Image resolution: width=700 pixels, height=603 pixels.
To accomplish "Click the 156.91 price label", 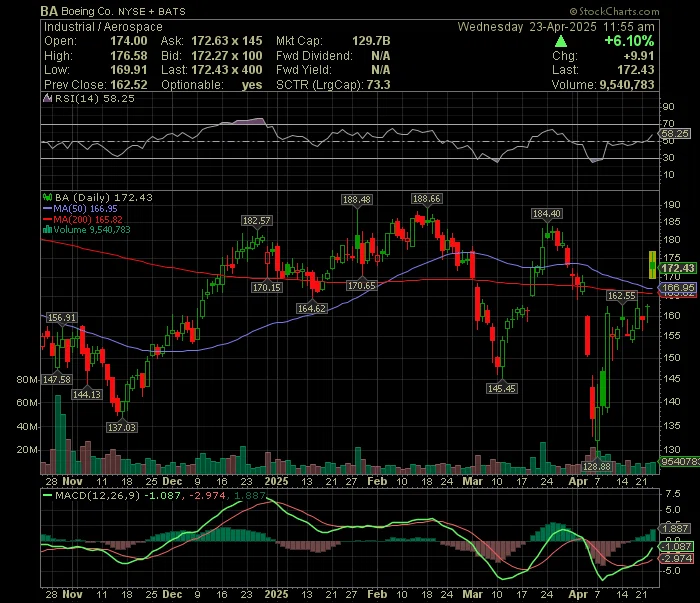I will click(x=62, y=318).
